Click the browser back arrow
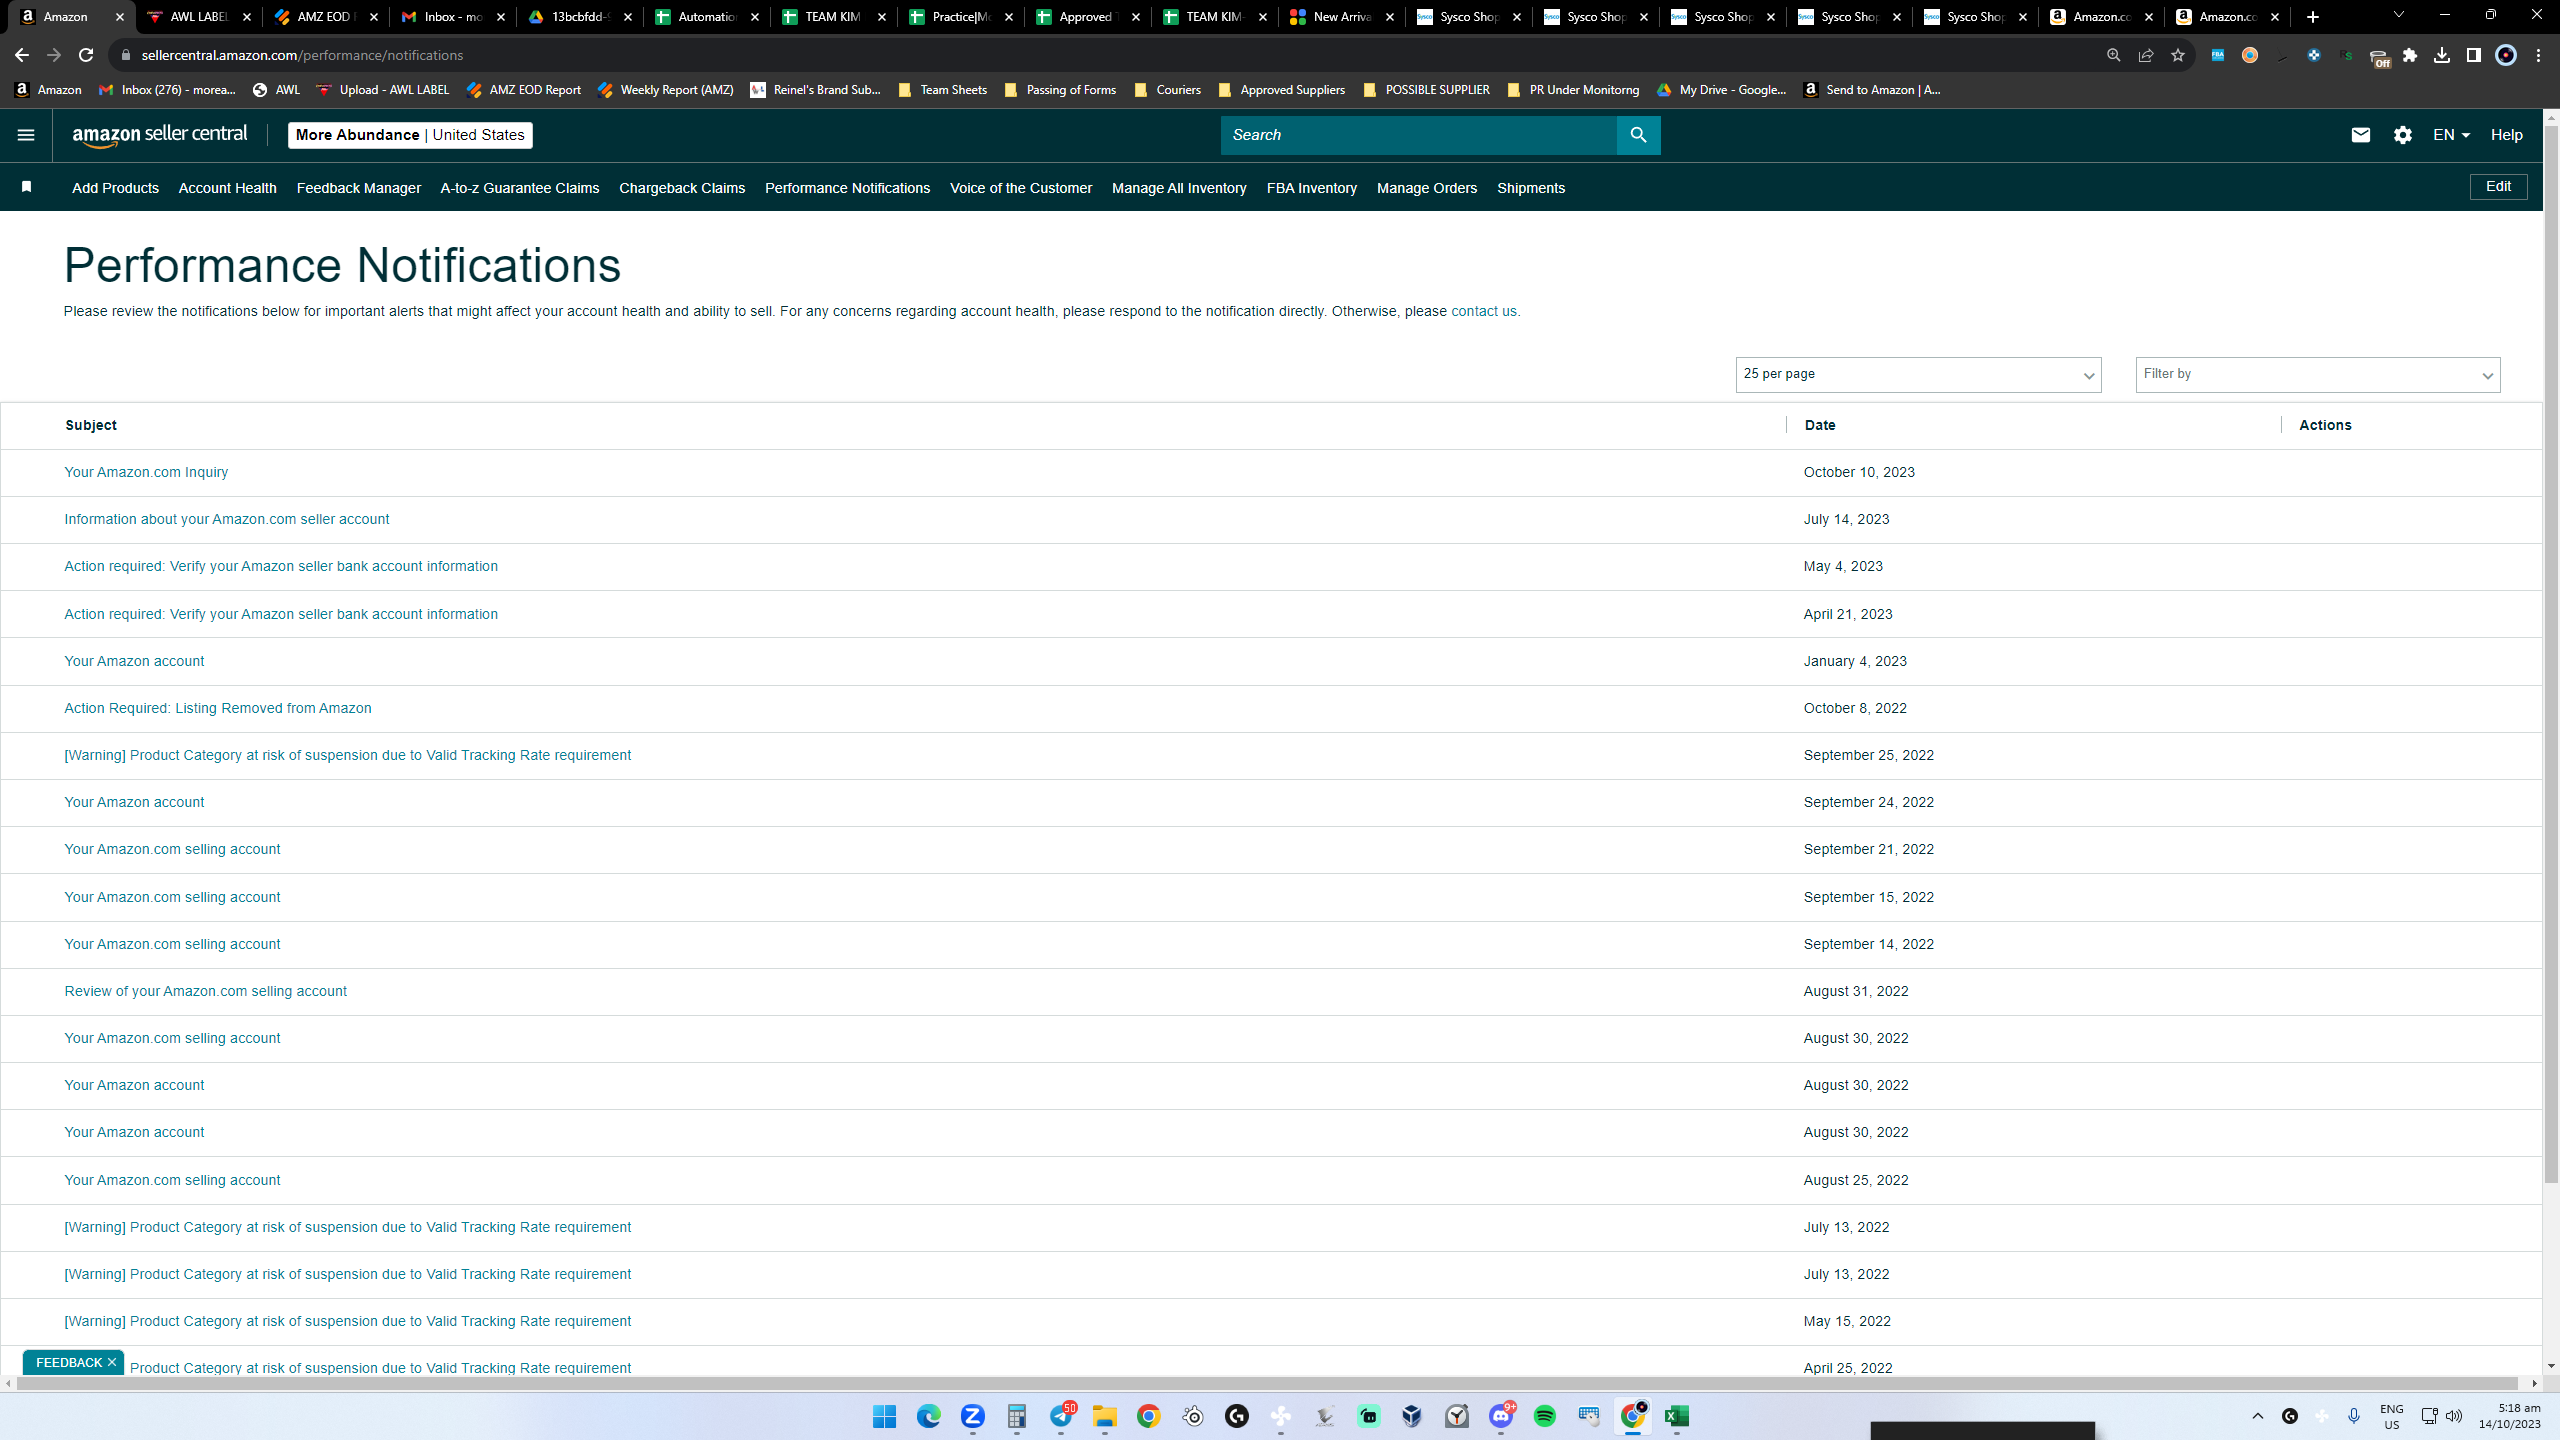This screenshot has width=2560, height=1440. pyautogui.click(x=22, y=55)
